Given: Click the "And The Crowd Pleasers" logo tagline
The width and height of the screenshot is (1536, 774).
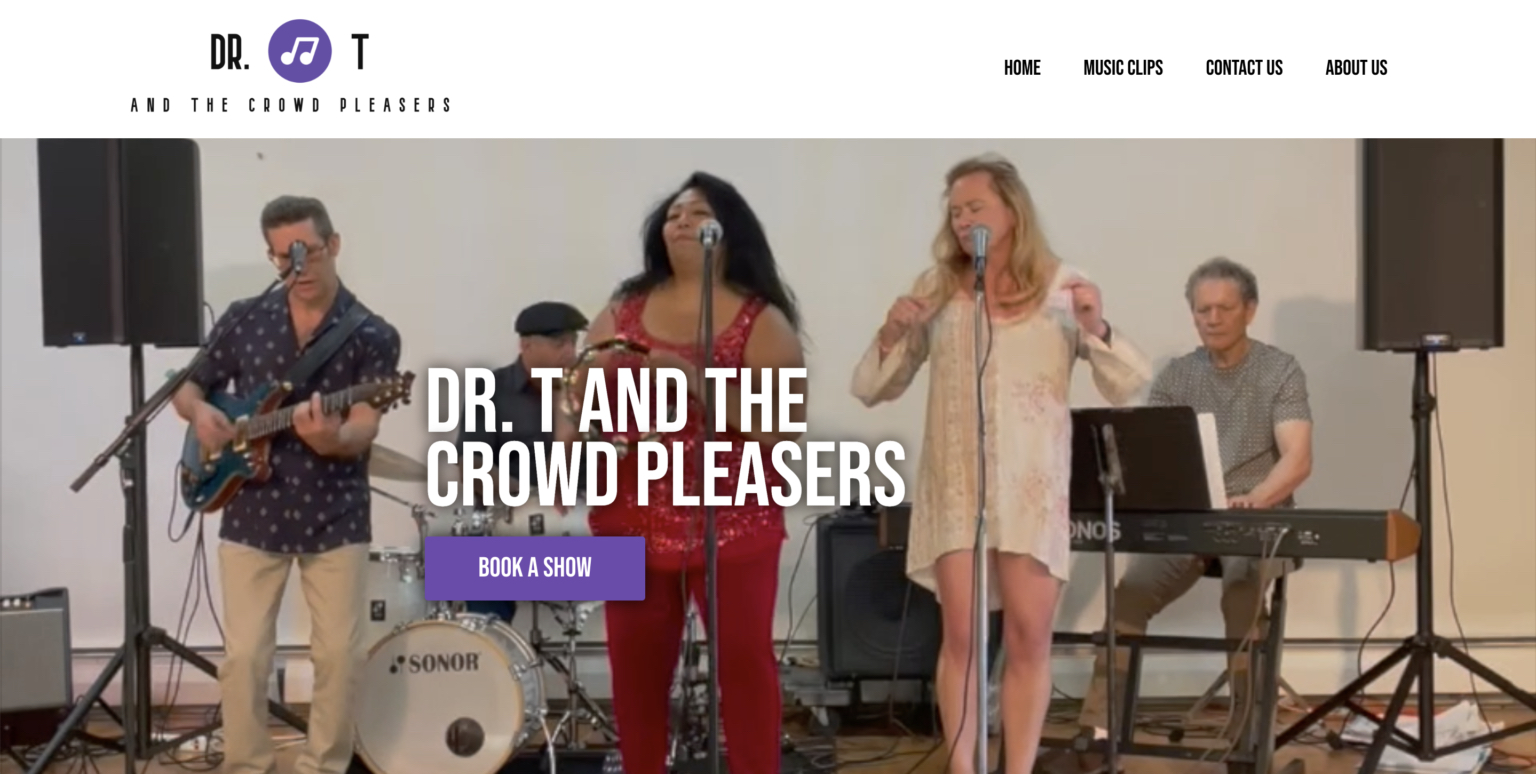Looking at the screenshot, I should tap(291, 105).
